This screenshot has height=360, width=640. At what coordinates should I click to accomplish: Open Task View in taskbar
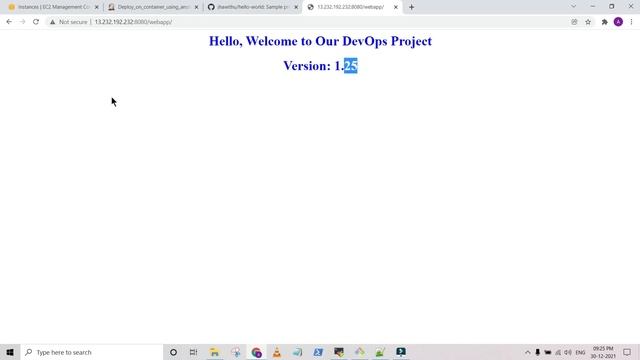coord(193,352)
